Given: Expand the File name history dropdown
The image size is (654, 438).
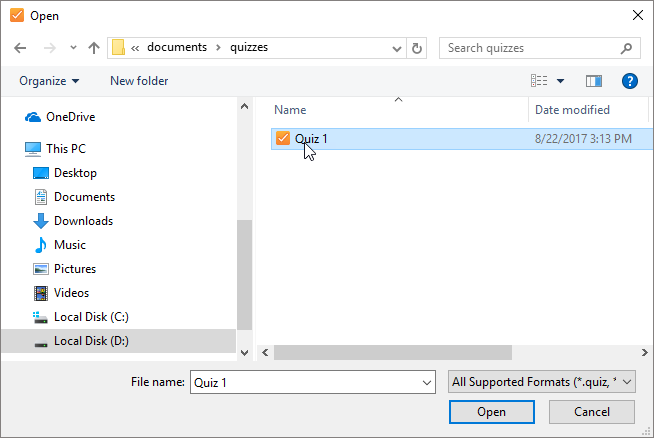Looking at the screenshot, I should click(x=427, y=382).
